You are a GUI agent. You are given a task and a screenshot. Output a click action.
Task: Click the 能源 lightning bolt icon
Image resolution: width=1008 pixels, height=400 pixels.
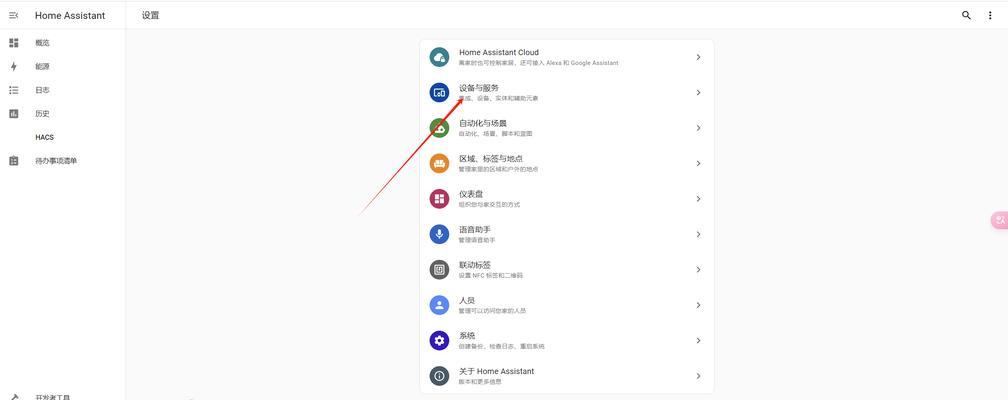(14, 66)
